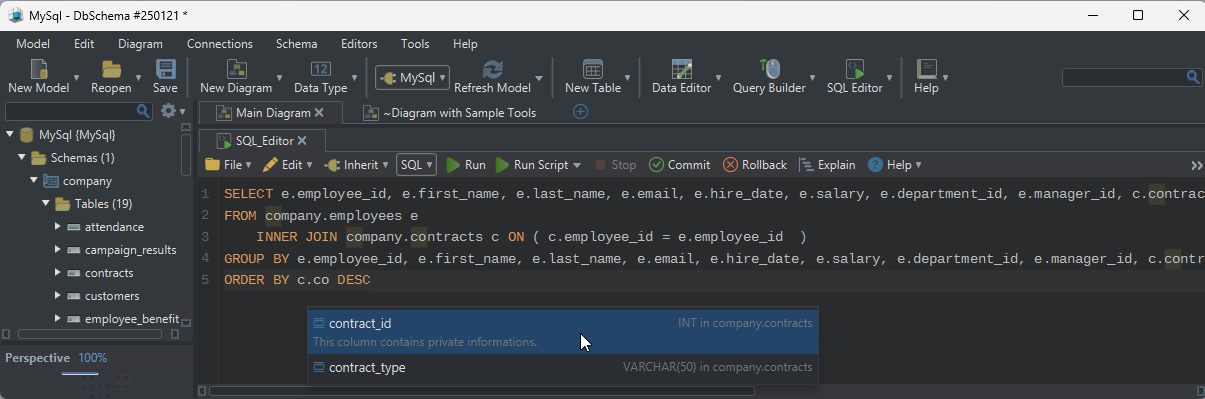This screenshot has width=1205, height=399.
Task: Click the Run query button
Action: (x=465, y=165)
